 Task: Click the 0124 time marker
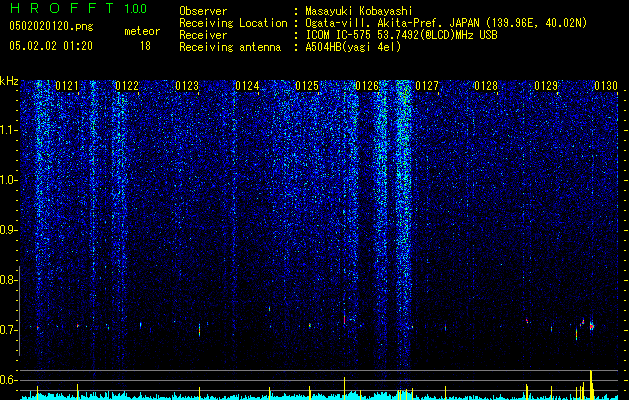pyautogui.click(x=247, y=86)
